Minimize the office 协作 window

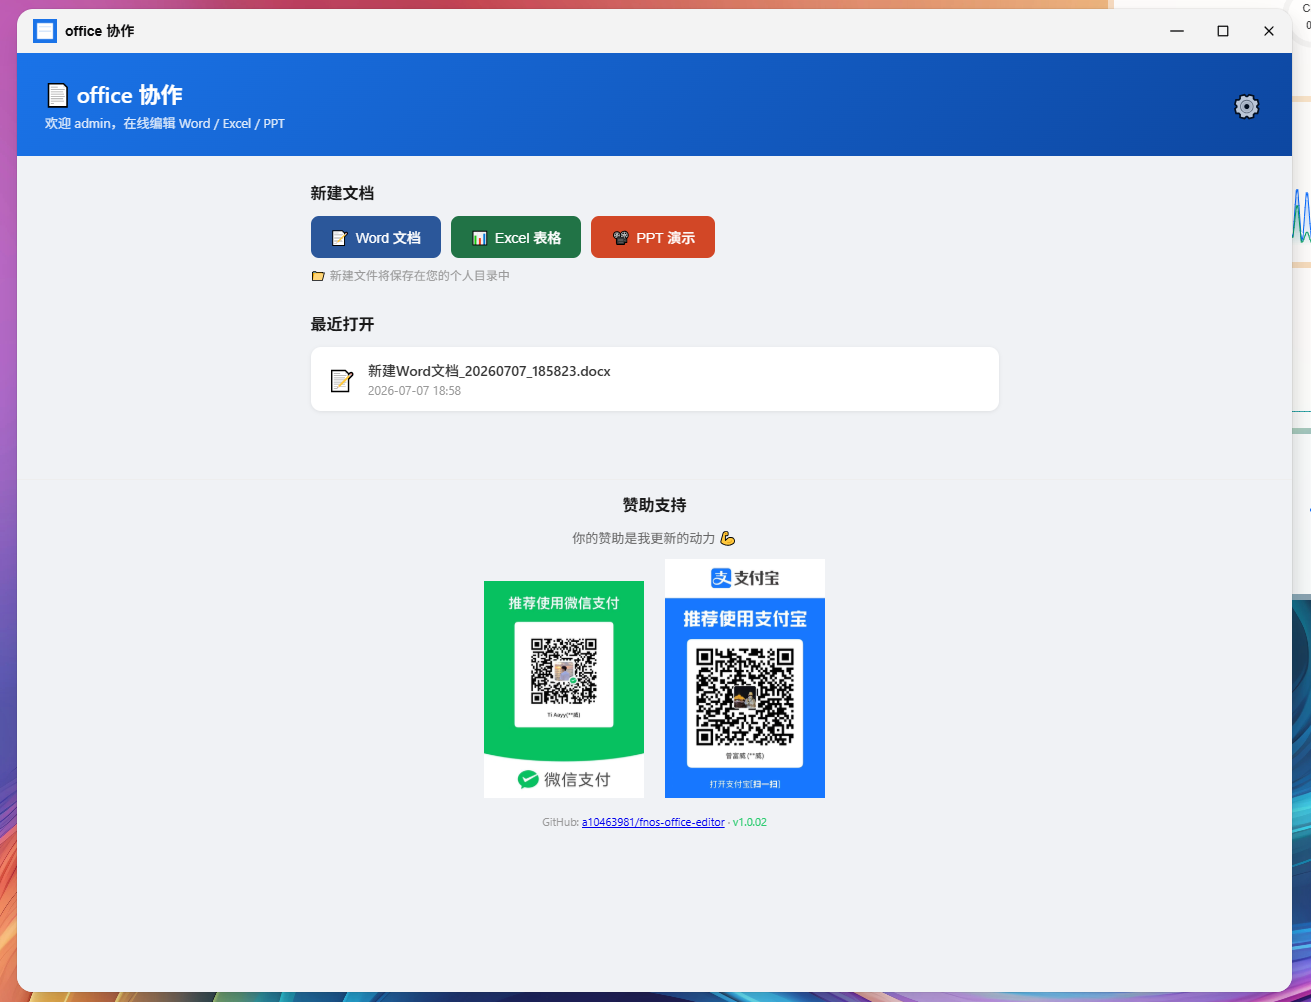[1177, 31]
